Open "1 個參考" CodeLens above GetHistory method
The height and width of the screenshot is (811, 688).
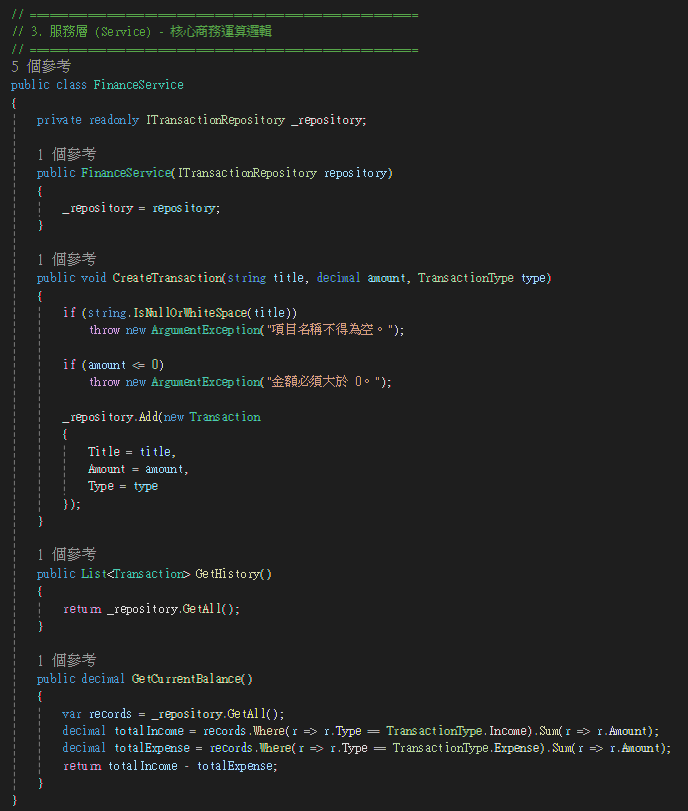click(x=66, y=554)
